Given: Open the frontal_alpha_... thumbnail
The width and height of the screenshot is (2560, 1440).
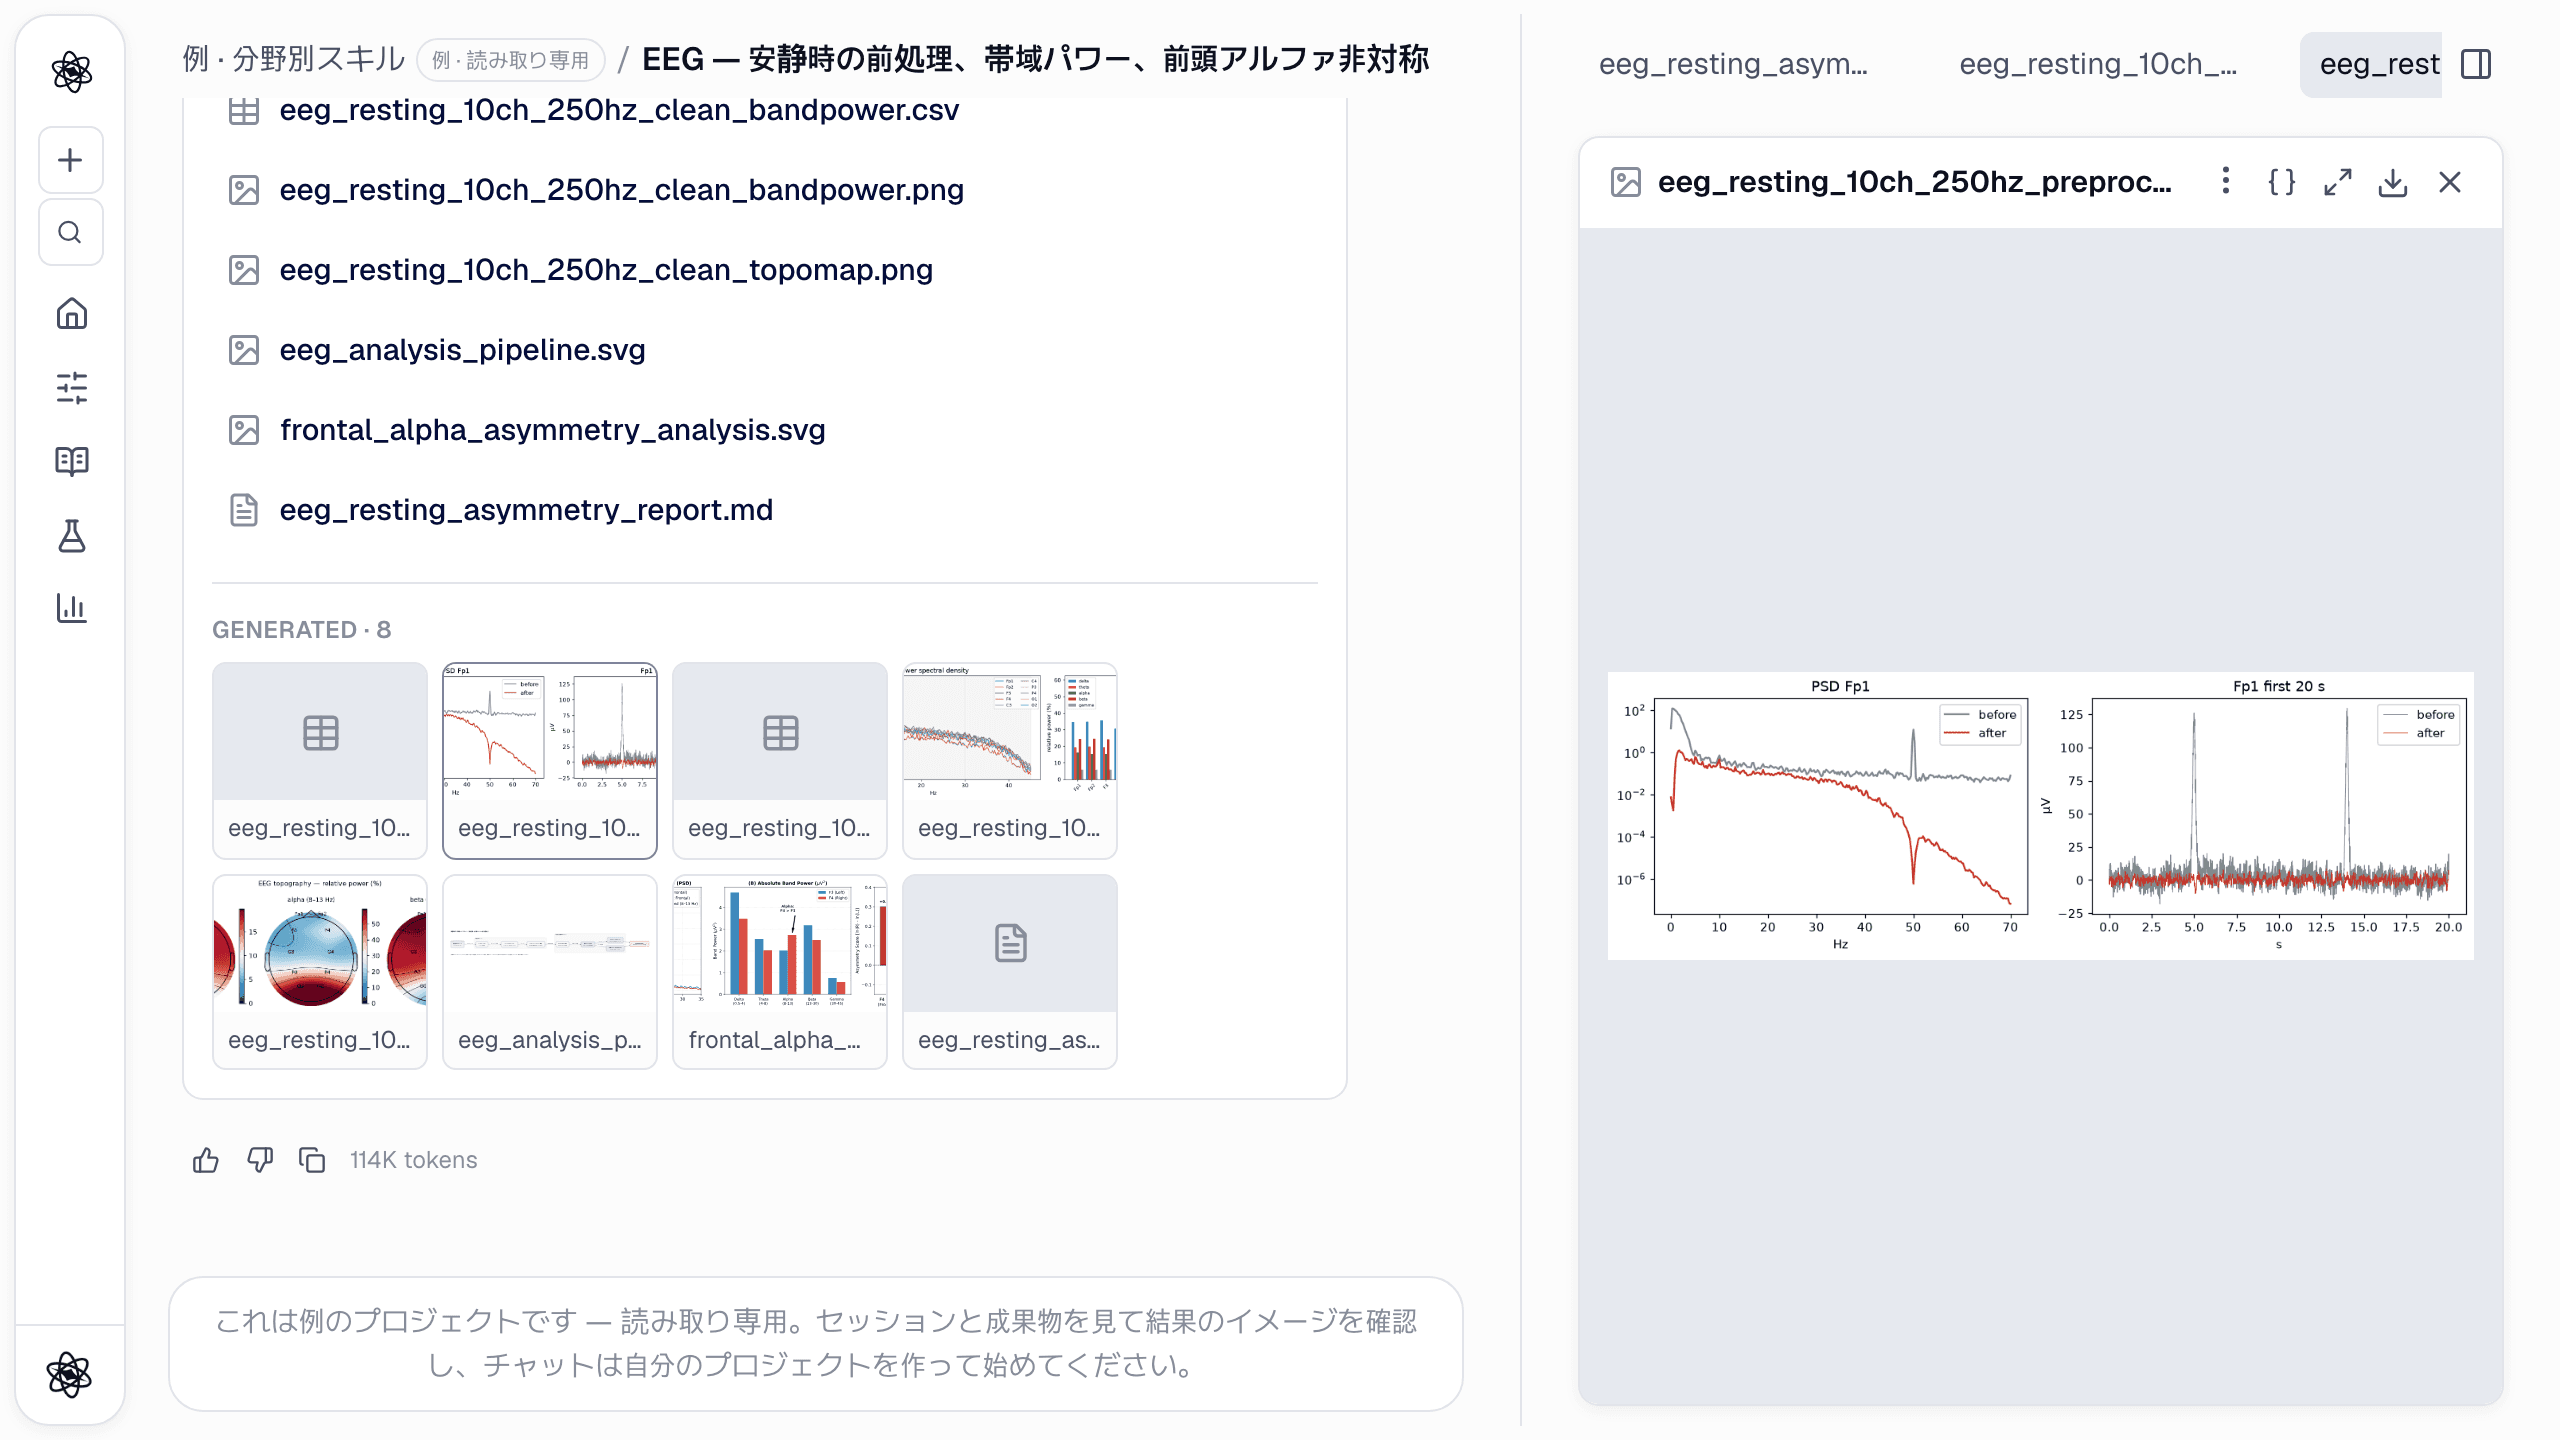Looking at the screenshot, I should tap(780, 972).
